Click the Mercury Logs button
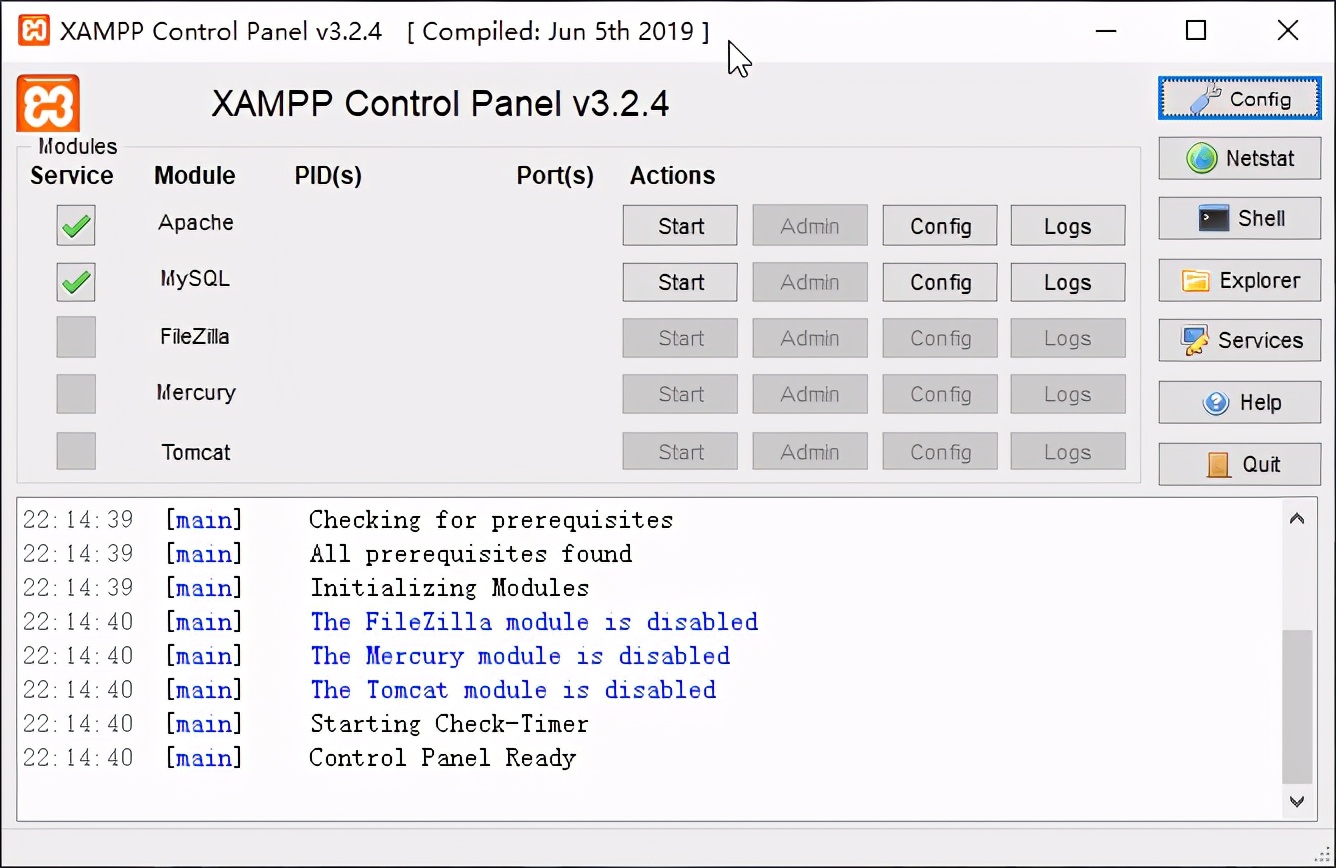 tap(1068, 394)
